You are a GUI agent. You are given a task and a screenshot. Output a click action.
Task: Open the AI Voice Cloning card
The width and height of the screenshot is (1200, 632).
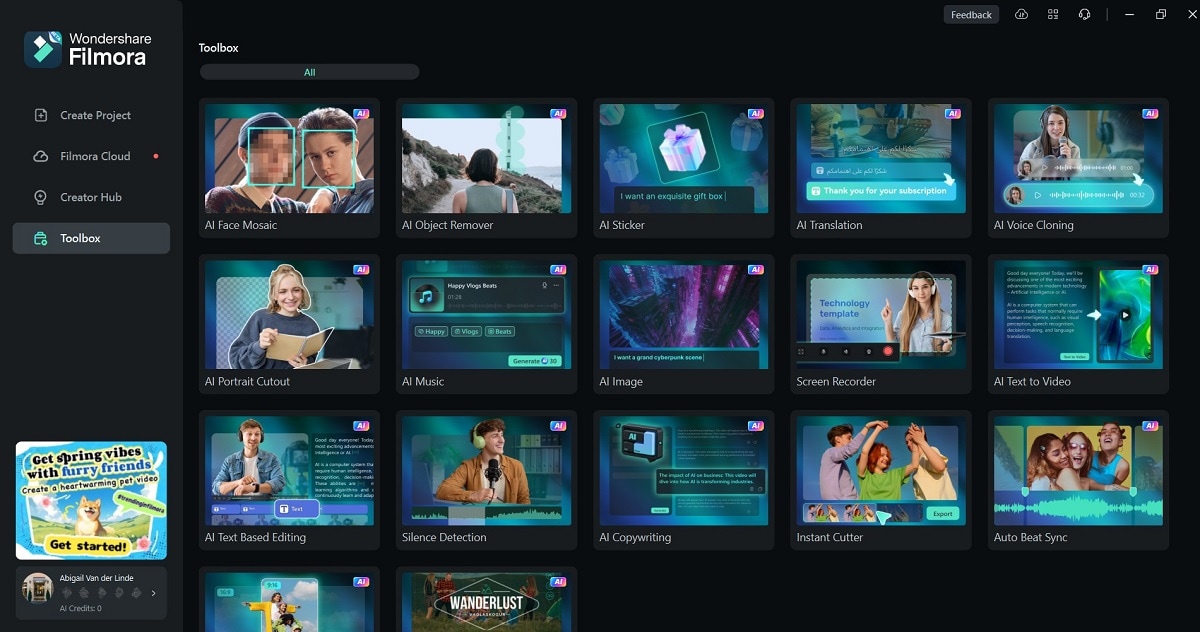tap(1078, 167)
